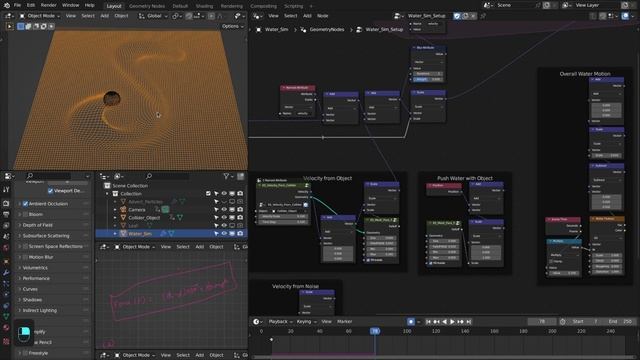Open the File menu

point(17,5)
